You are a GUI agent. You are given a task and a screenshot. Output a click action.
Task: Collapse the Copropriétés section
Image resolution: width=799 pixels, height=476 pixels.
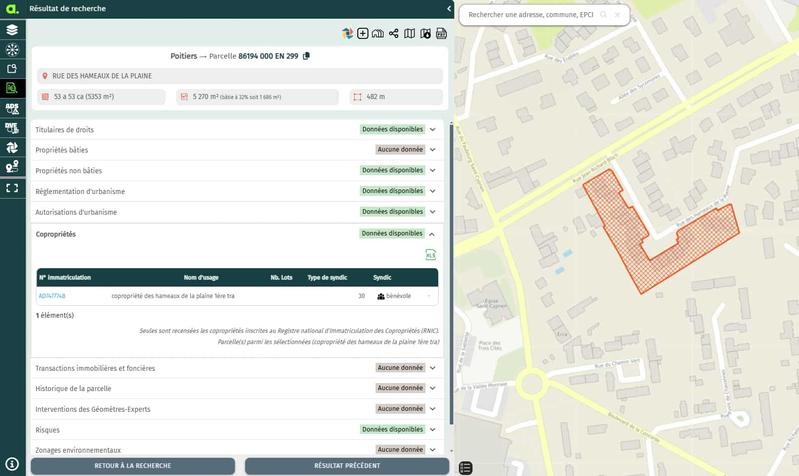click(x=432, y=234)
